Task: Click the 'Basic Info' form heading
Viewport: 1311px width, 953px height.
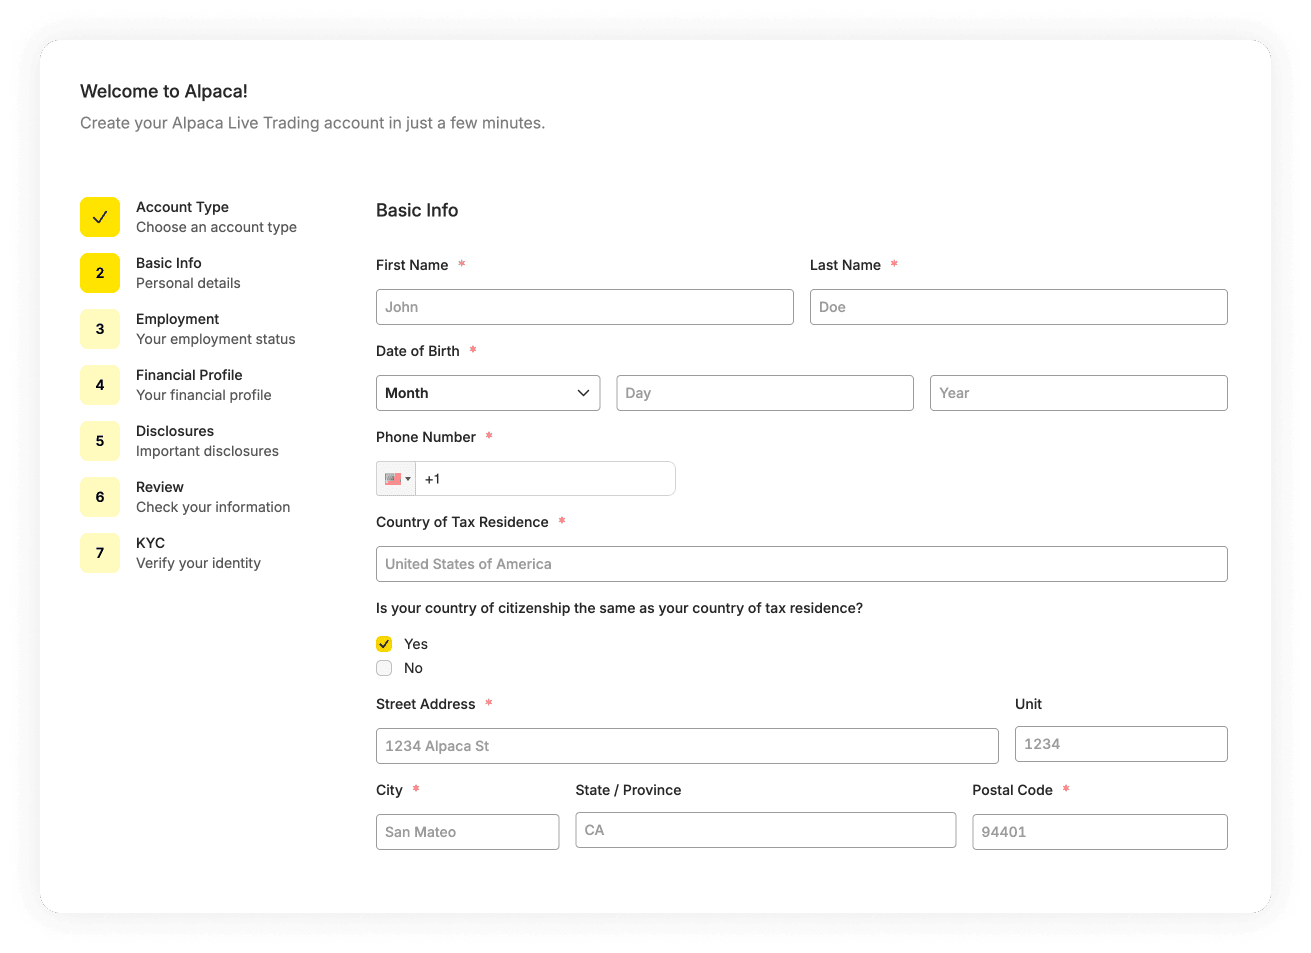Action: (417, 210)
